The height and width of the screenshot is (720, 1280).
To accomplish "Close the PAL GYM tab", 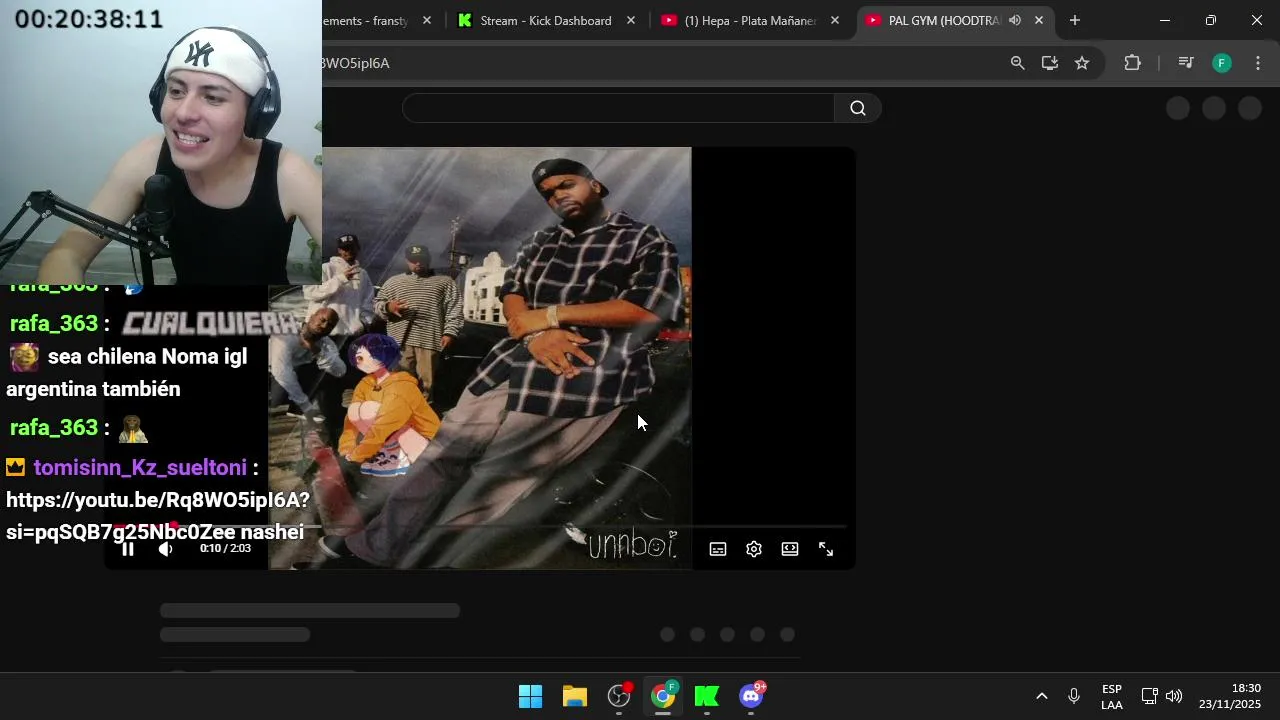I will coord(1039,20).
